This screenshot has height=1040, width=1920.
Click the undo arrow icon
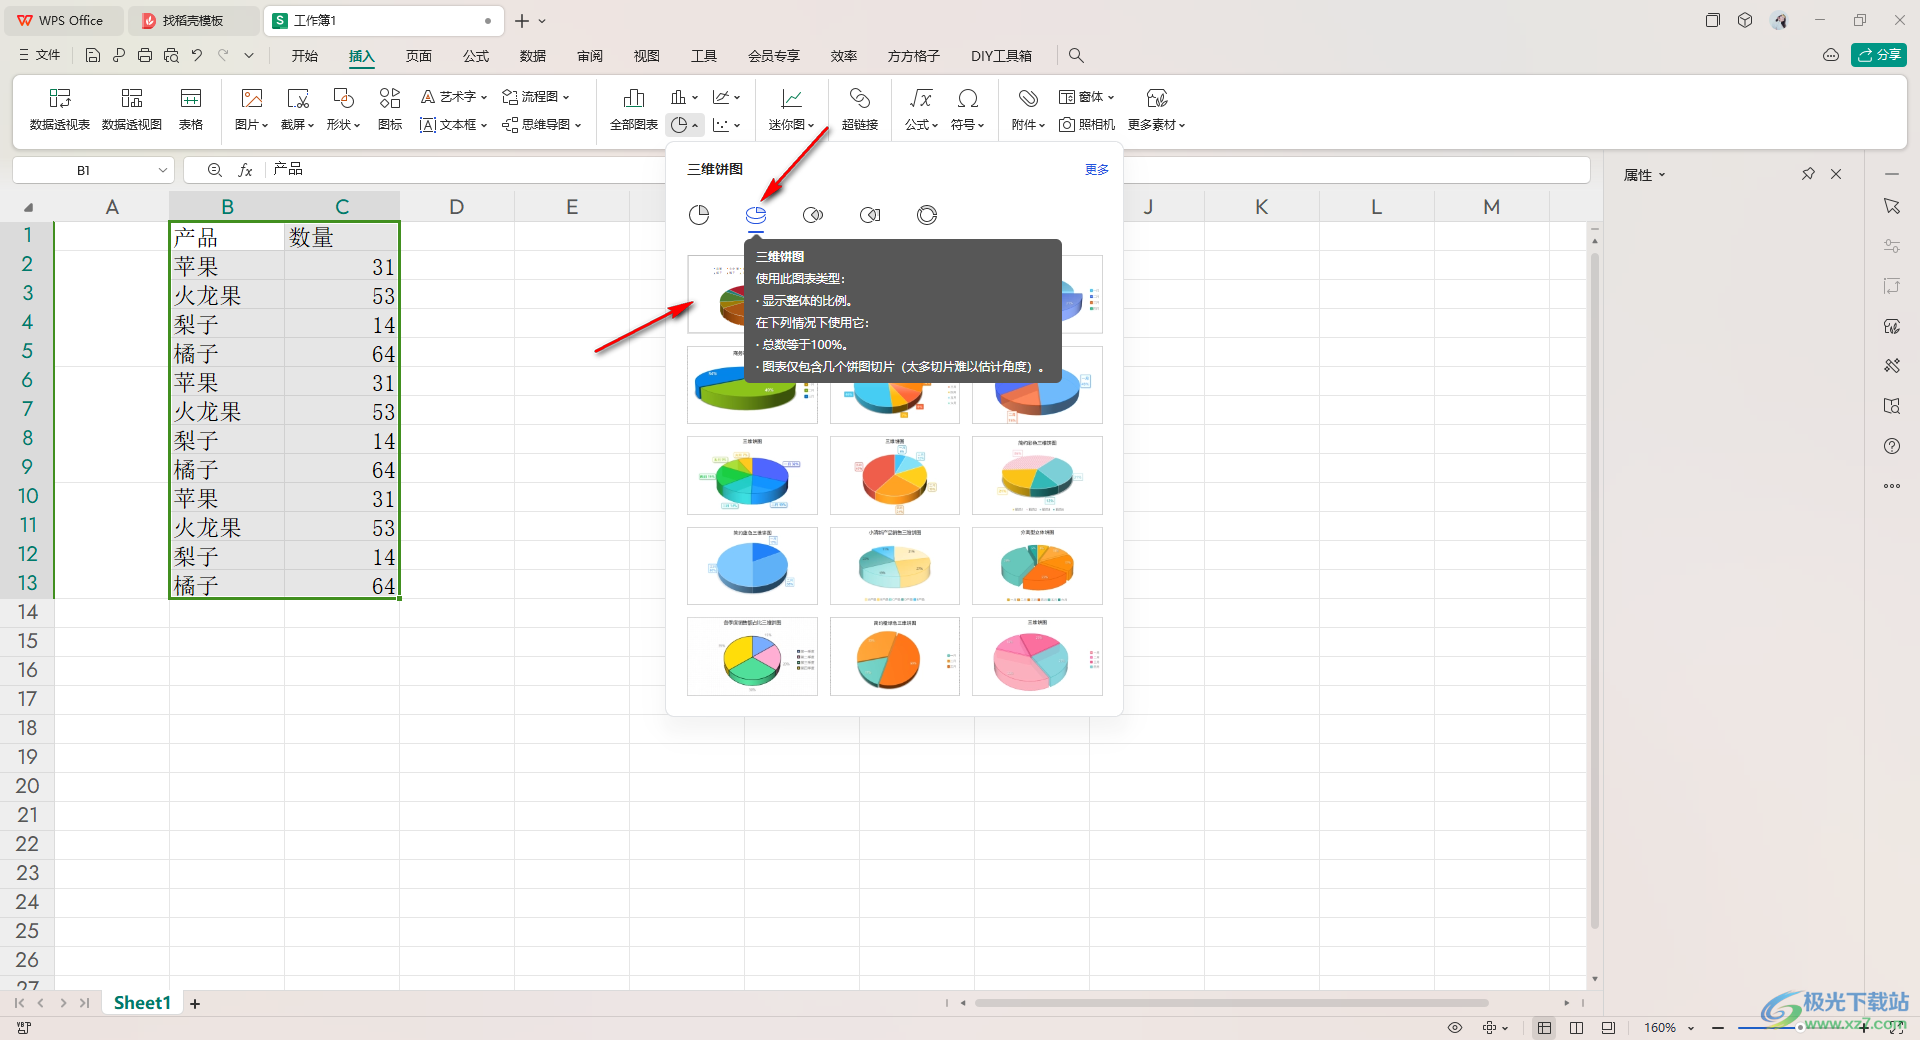[197, 56]
